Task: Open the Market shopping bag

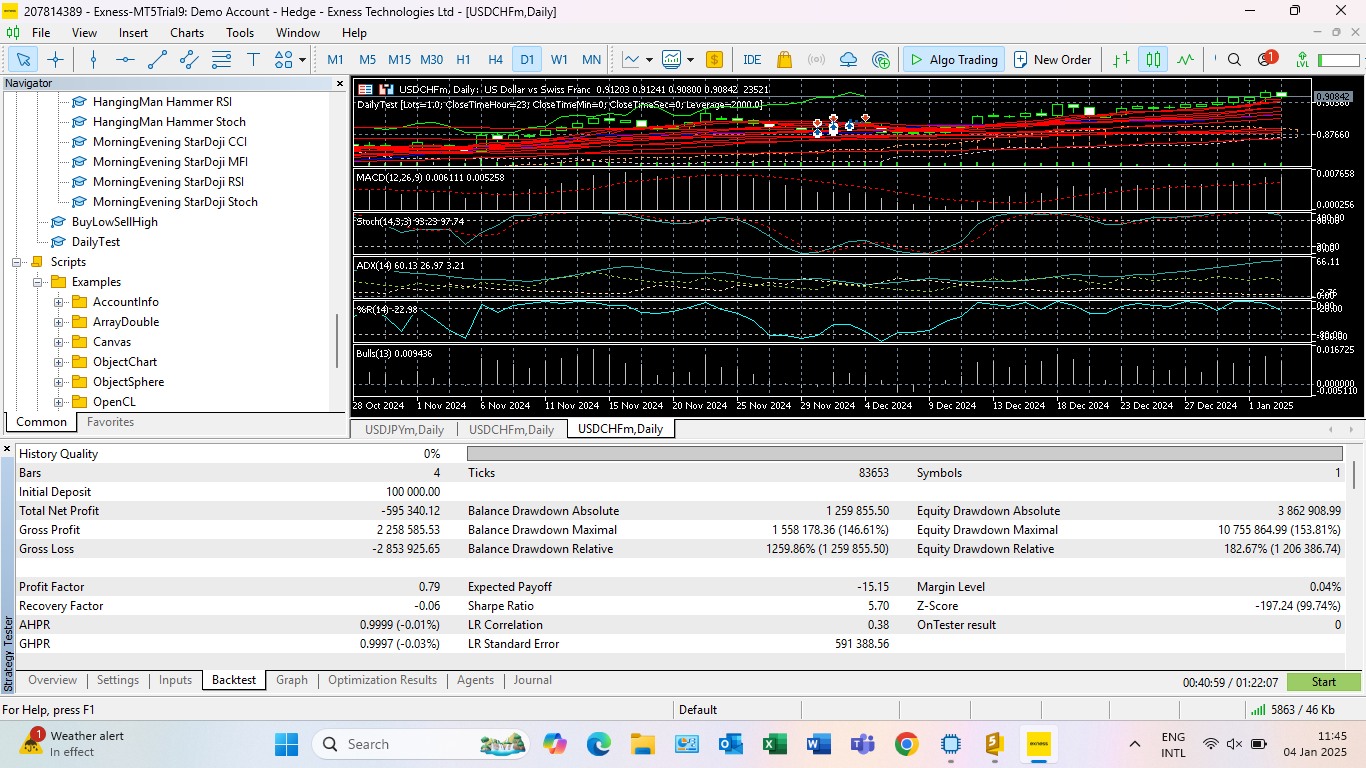Action: point(784,60)
